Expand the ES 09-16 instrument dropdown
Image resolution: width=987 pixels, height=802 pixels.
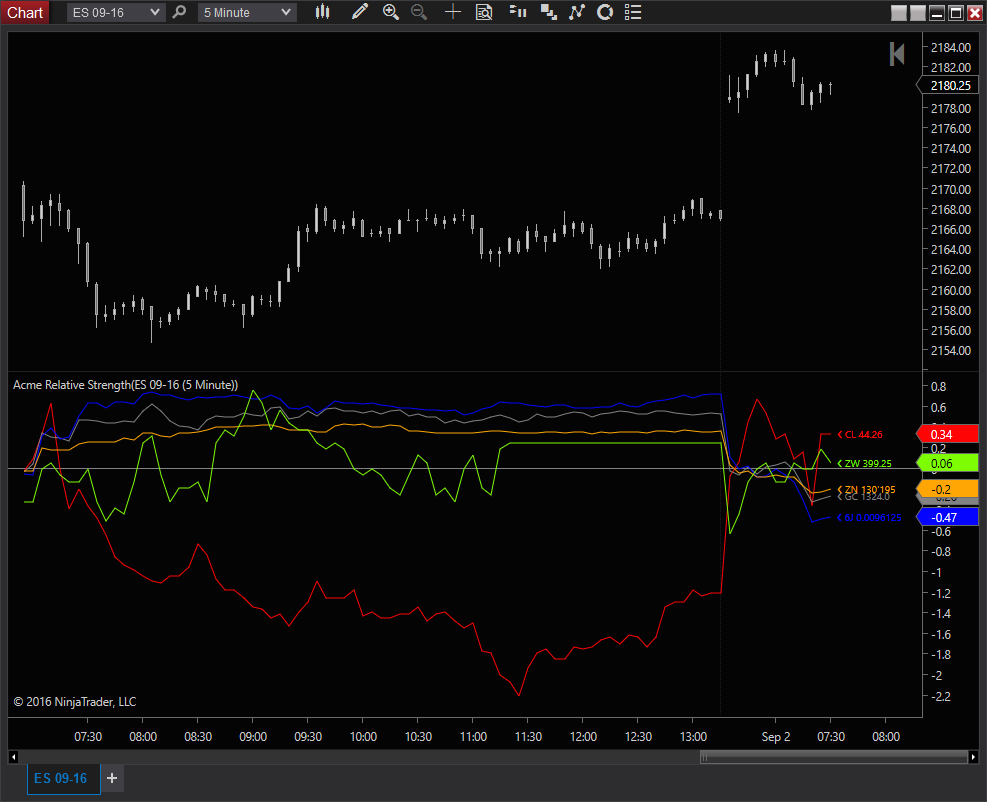(x=116, y=13)
